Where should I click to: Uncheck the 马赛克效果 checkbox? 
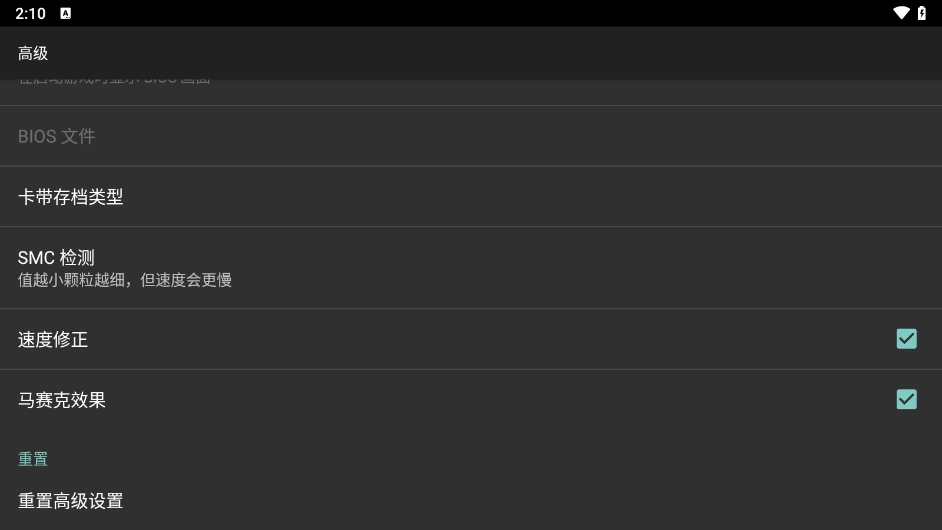click(906, 400)
